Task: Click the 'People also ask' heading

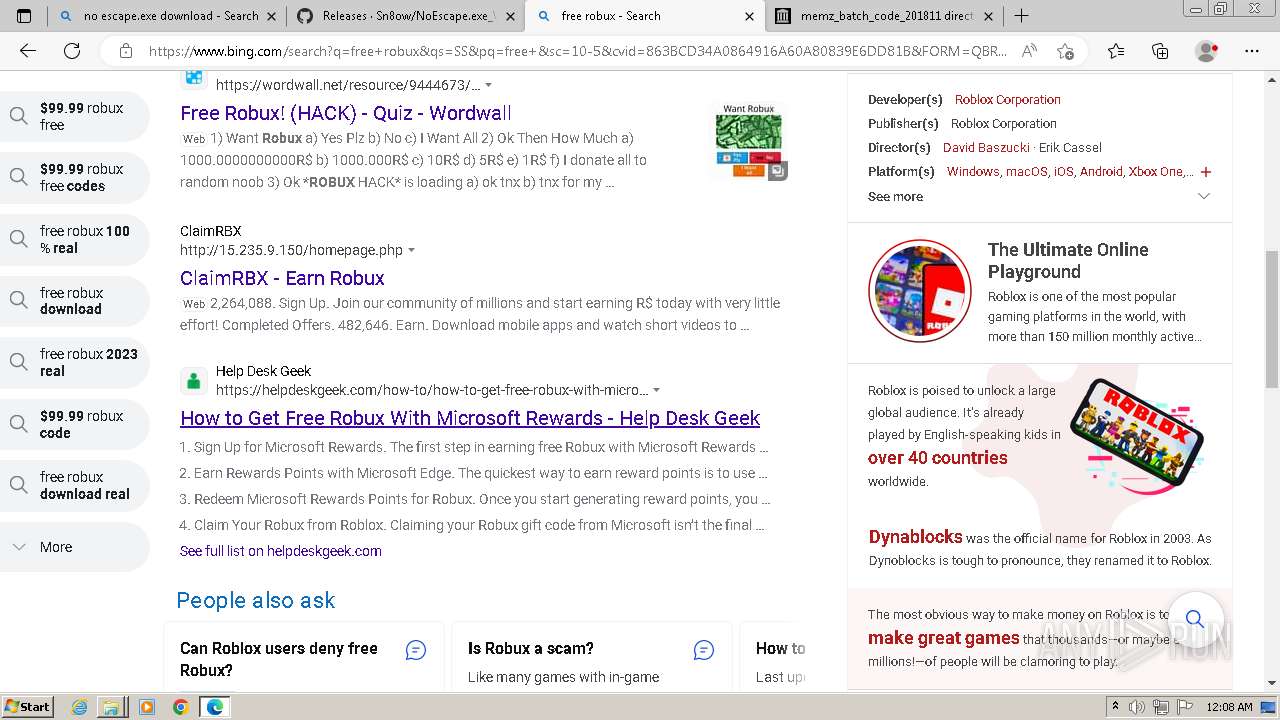Action: click(256, 600)
